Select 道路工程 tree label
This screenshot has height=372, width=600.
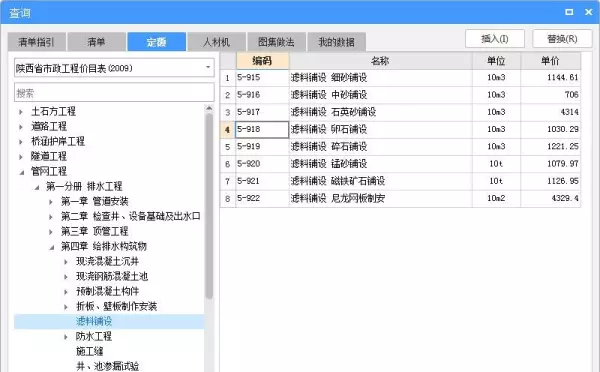coord(49,126)
